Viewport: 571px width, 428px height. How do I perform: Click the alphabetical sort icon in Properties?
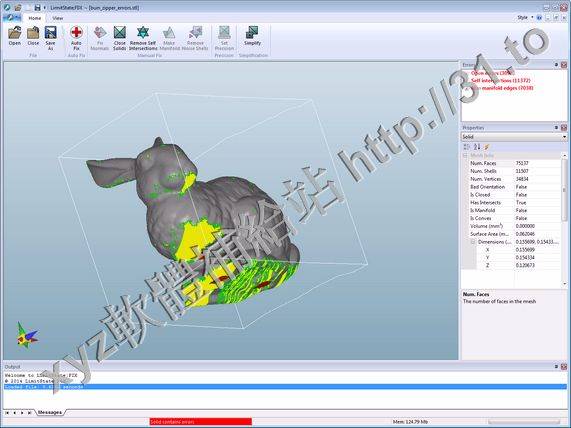(477, 146)
